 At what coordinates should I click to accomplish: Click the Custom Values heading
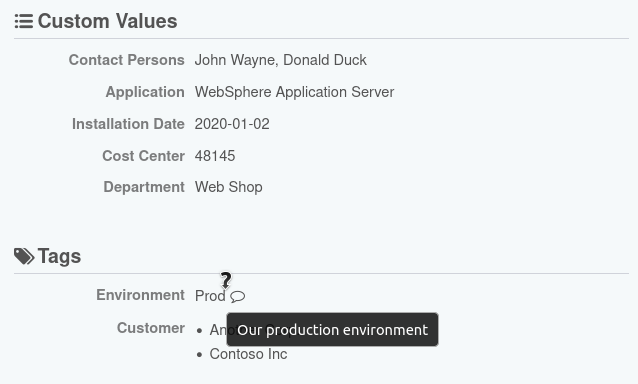tap(107, 21)
